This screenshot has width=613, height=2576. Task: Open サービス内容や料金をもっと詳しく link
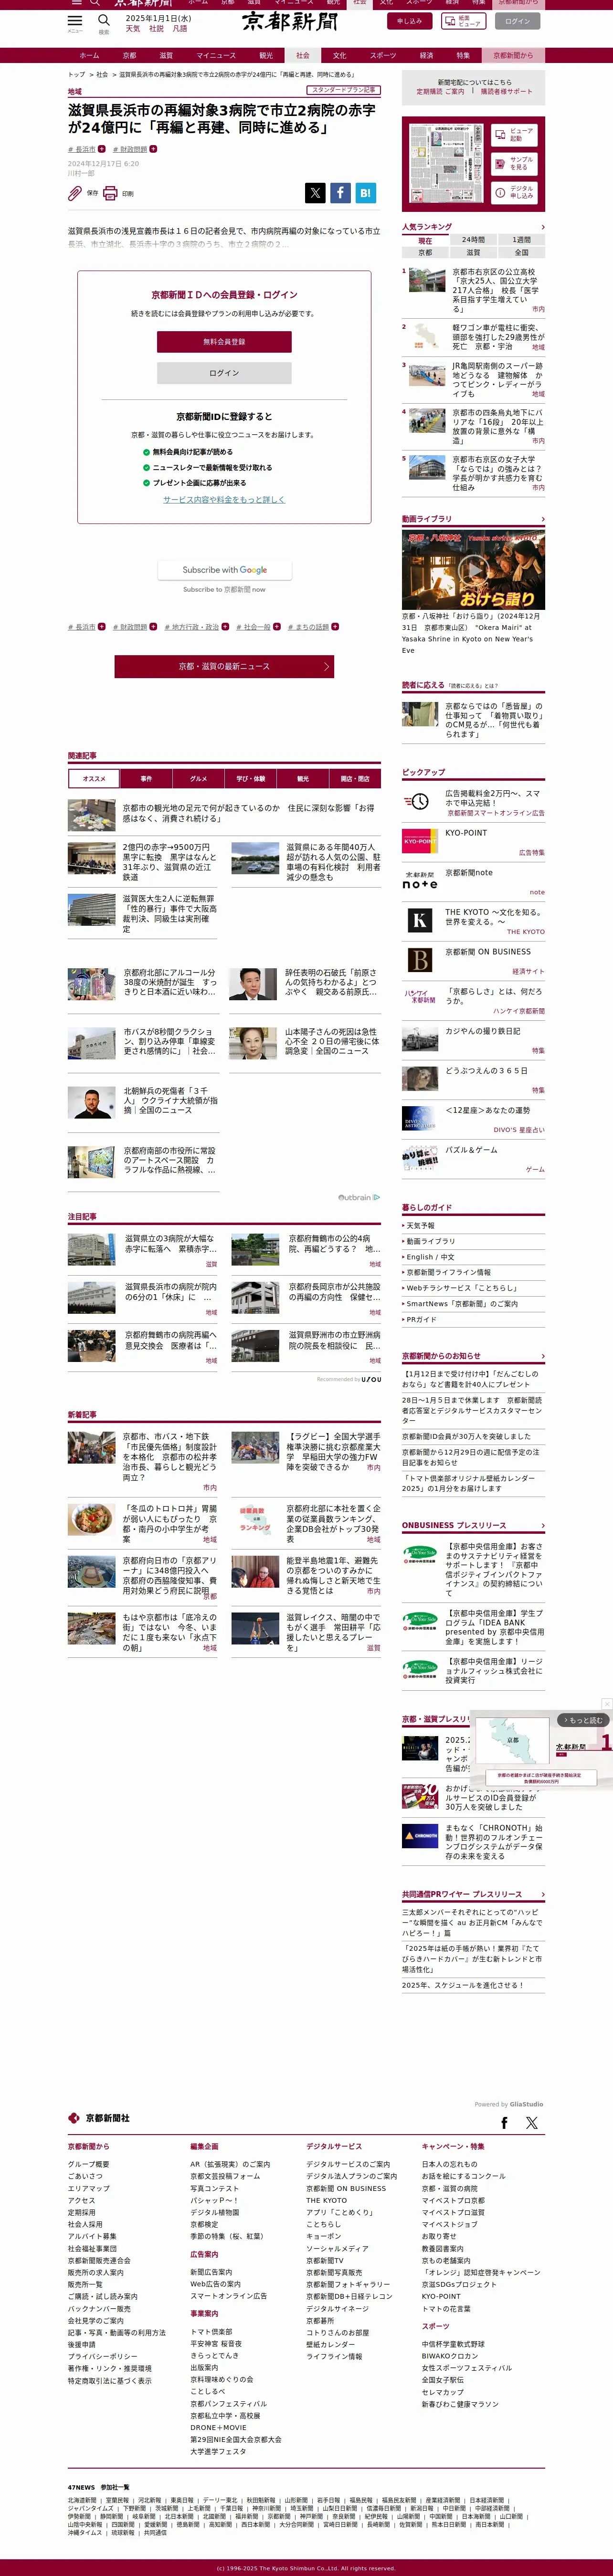coord(224,499)
